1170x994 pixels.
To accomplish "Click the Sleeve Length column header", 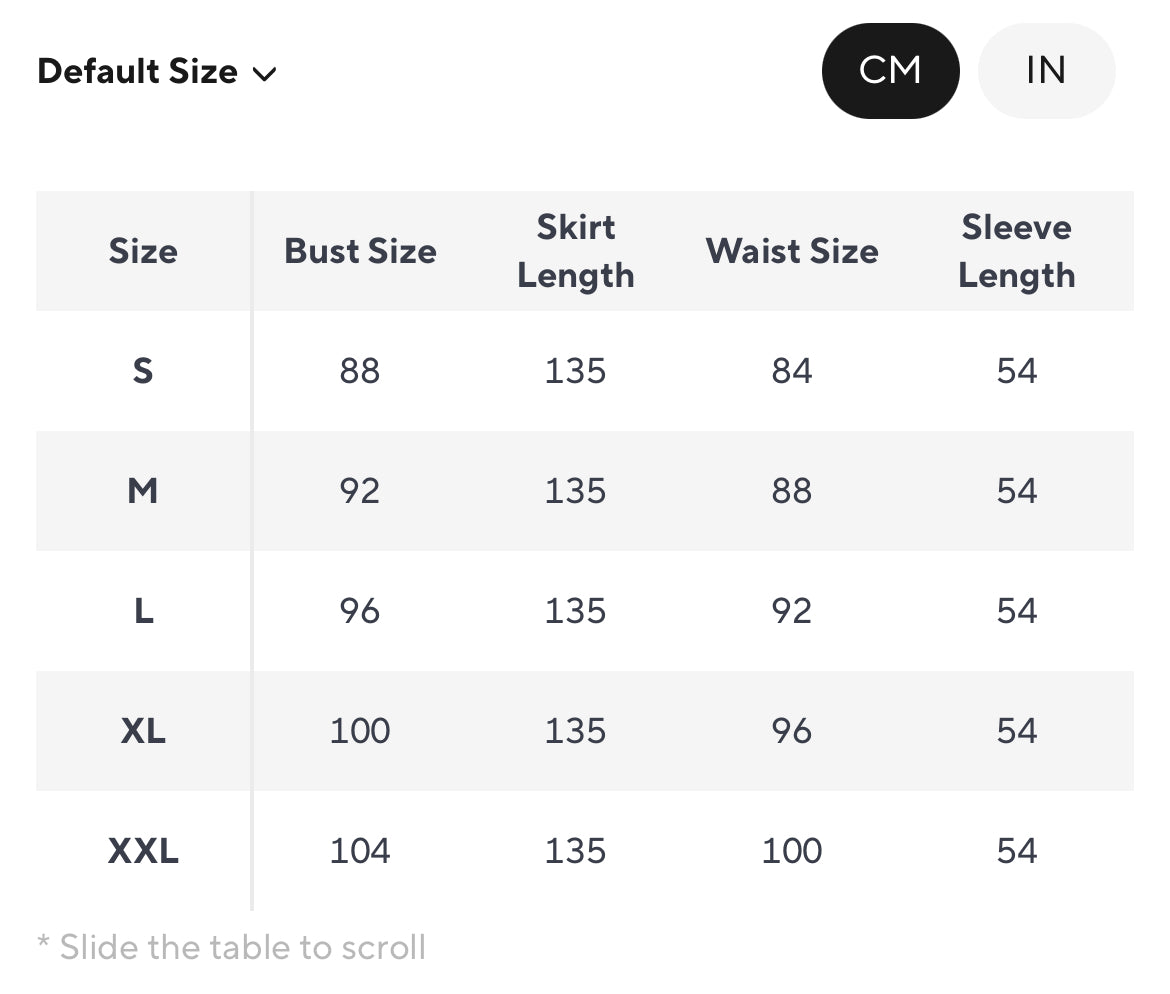I will tap(1016, 251).
